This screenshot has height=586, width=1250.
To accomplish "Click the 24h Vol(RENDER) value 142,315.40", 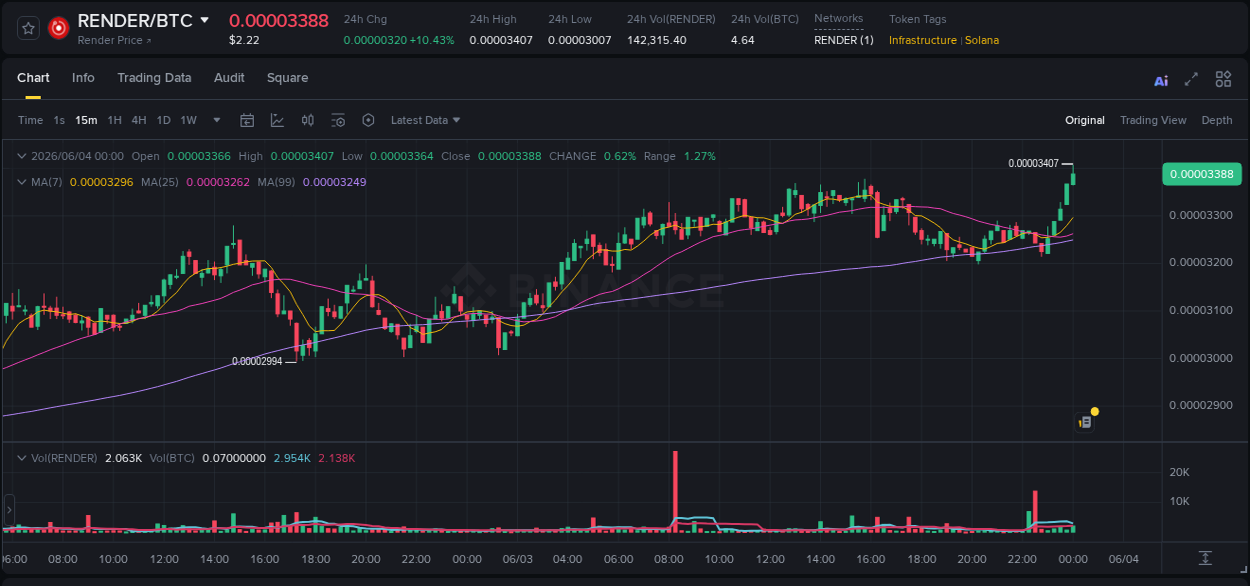I will tap(657, 40).
